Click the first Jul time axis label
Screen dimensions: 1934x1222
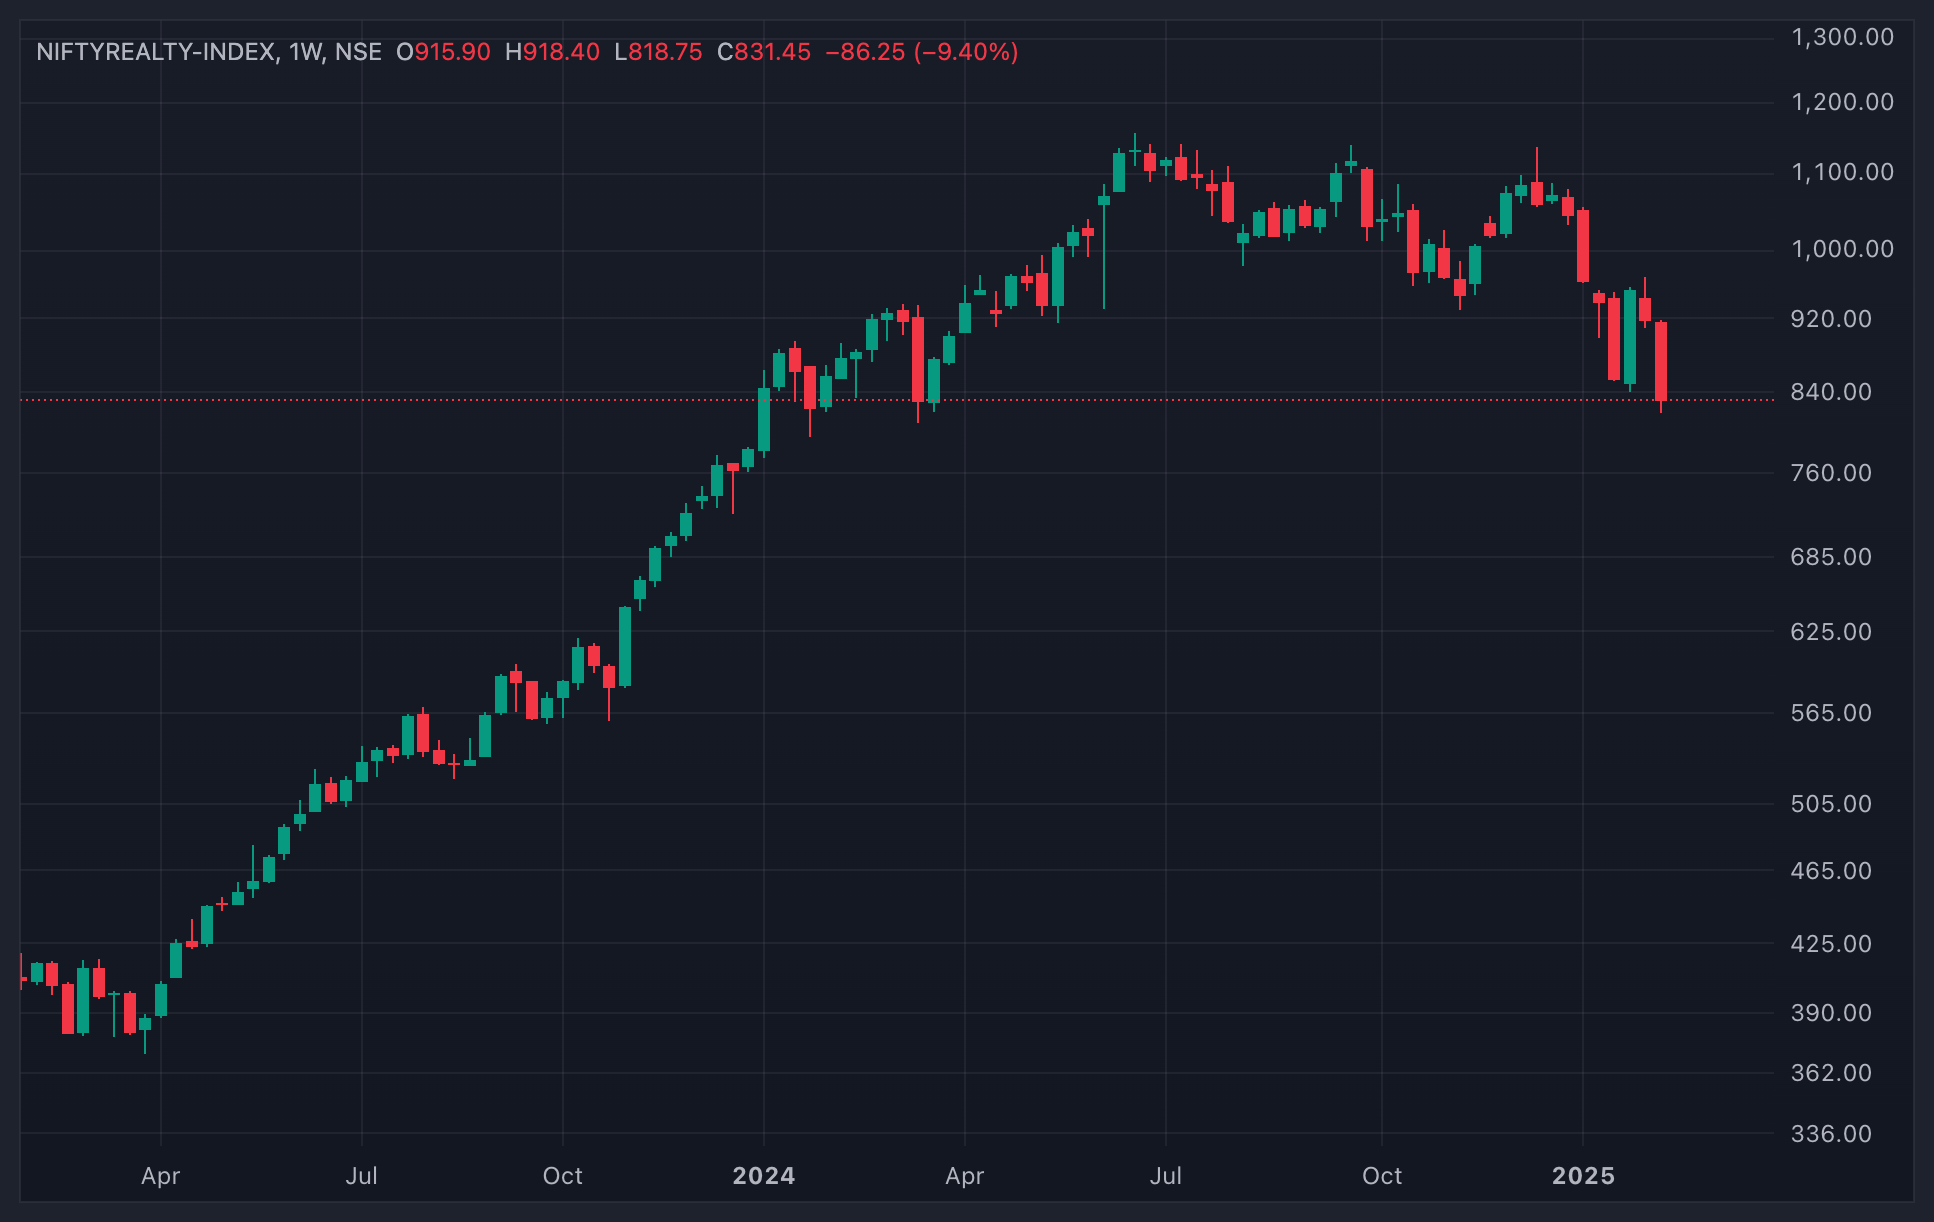tap(362, 1176)
